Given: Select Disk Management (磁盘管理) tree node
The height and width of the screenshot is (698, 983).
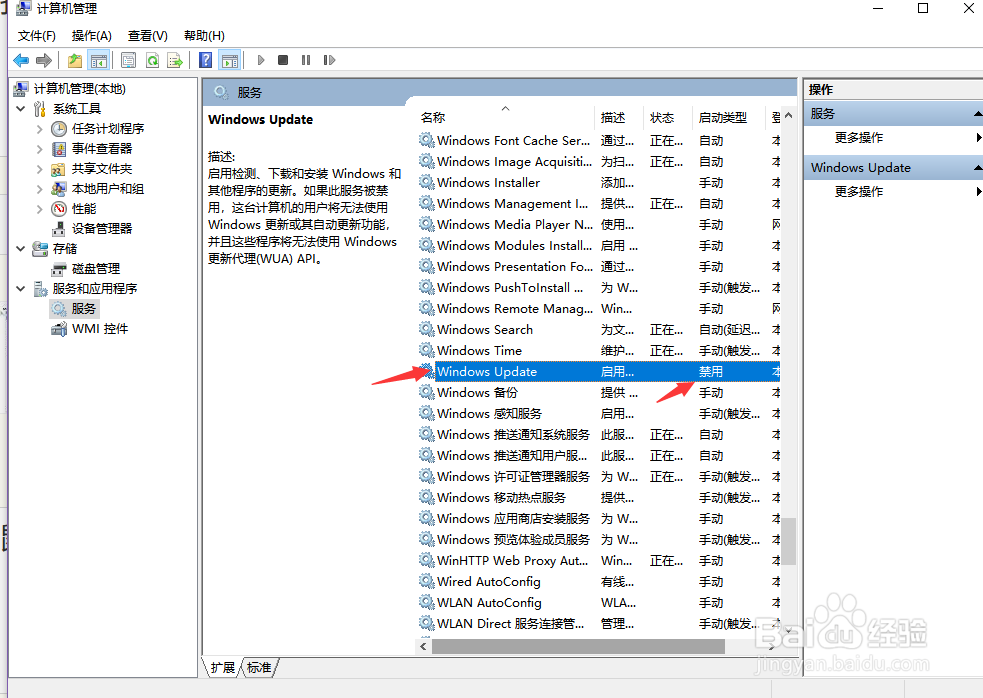Looking at the screenshot, I should 96,268.
